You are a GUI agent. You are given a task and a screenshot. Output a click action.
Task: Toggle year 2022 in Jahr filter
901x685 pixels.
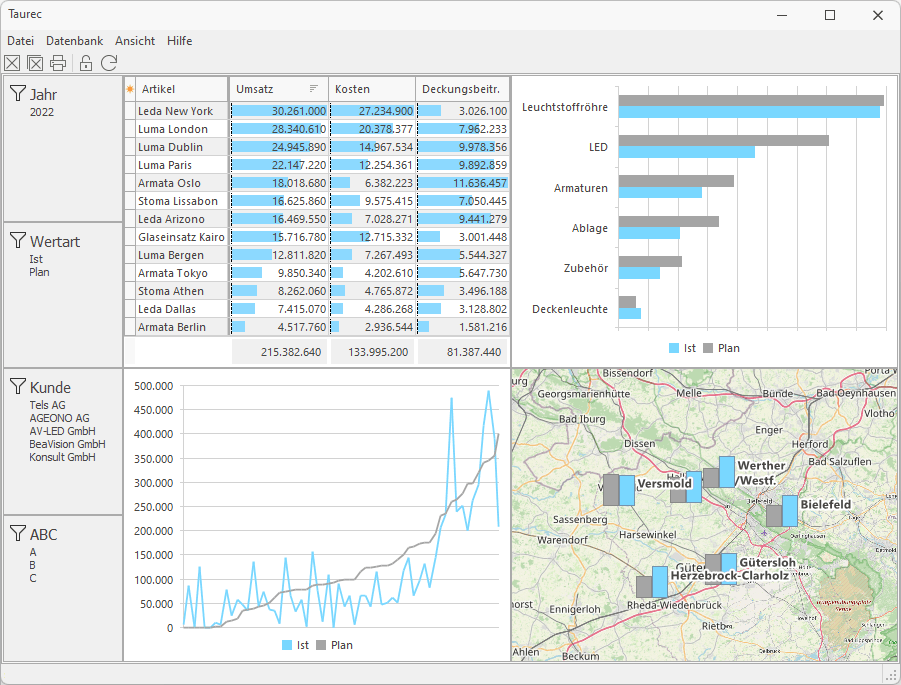click(42, 112)
